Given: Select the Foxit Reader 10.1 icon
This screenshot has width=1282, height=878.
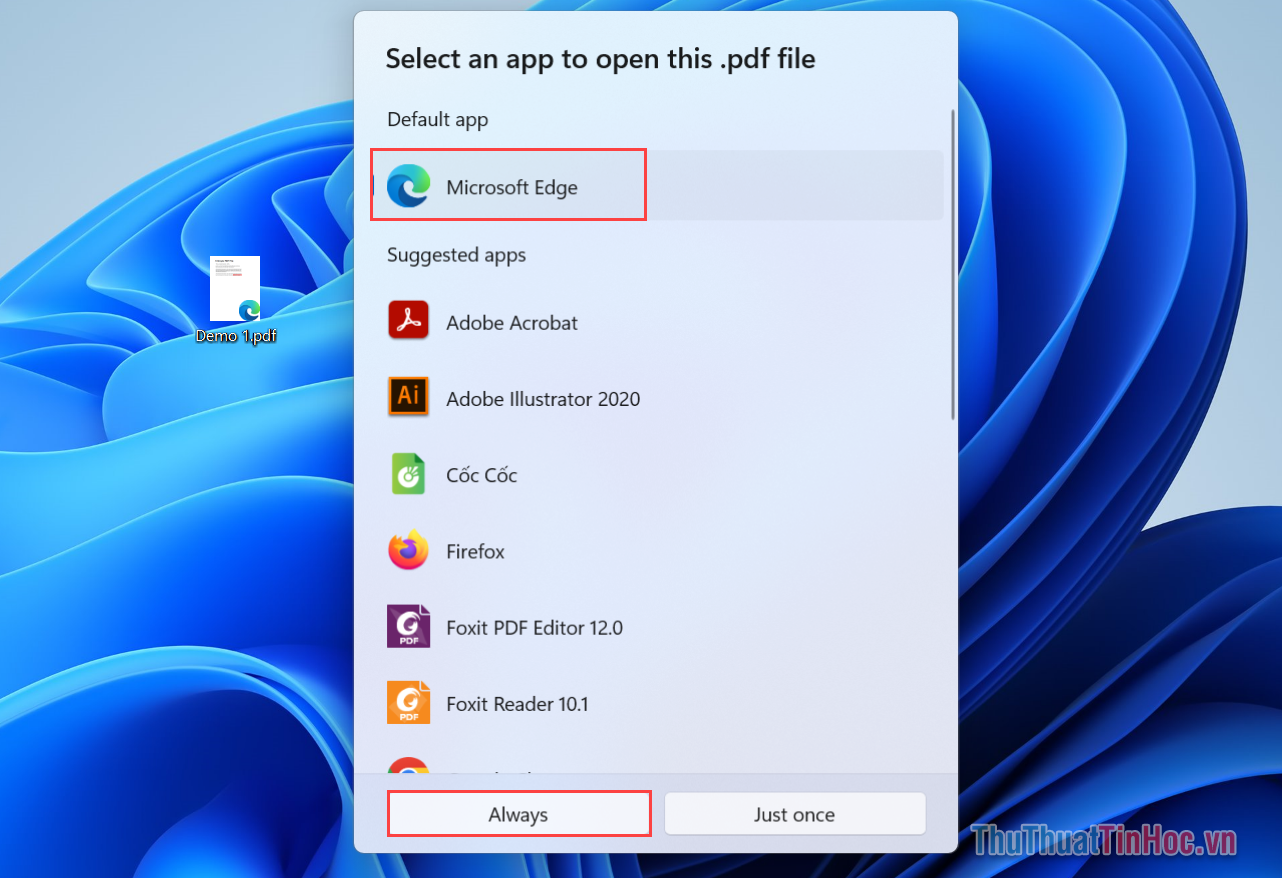Looking at the screenshot, I should click(408, 703).
